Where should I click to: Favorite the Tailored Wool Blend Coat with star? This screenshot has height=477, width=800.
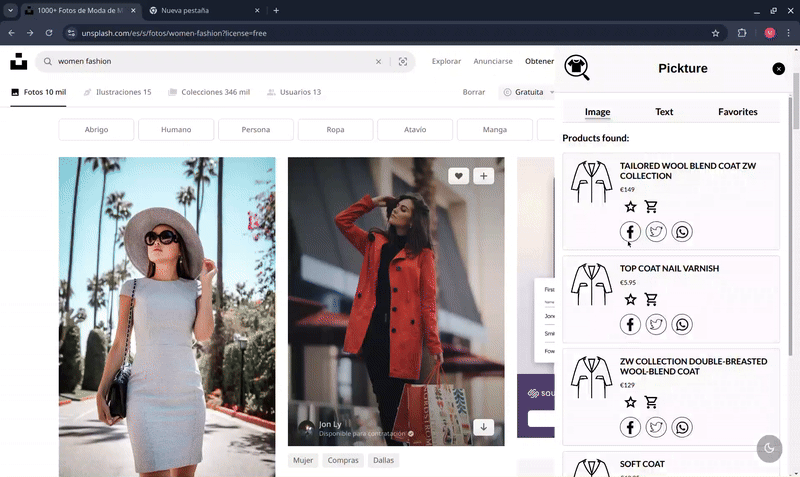click(x=631, y=207)
